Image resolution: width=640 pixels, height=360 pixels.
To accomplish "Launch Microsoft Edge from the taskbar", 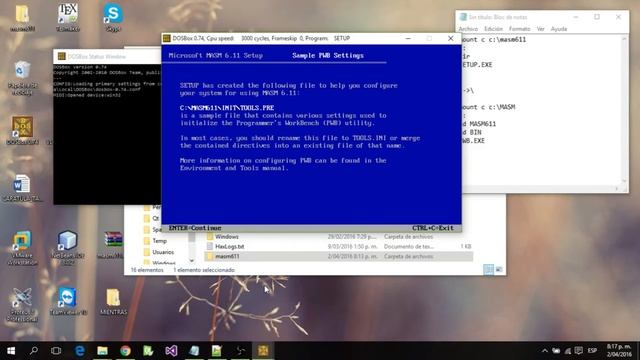I will [80, 351].
